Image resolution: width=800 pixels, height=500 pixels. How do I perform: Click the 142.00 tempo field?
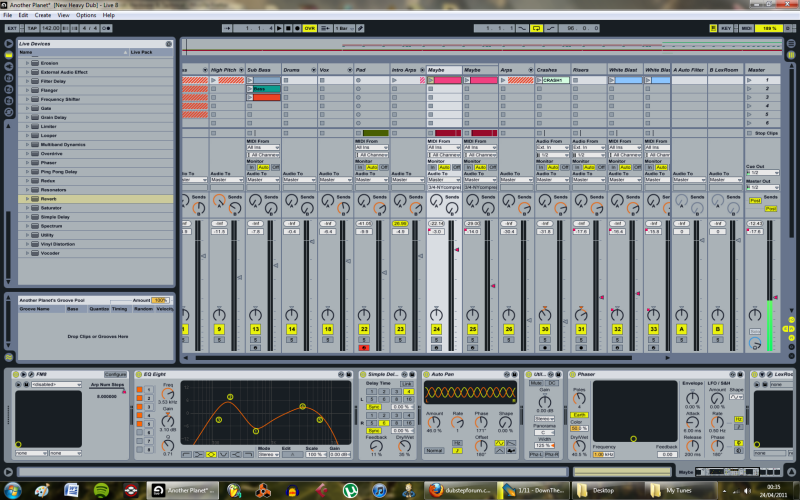point(51,29)
